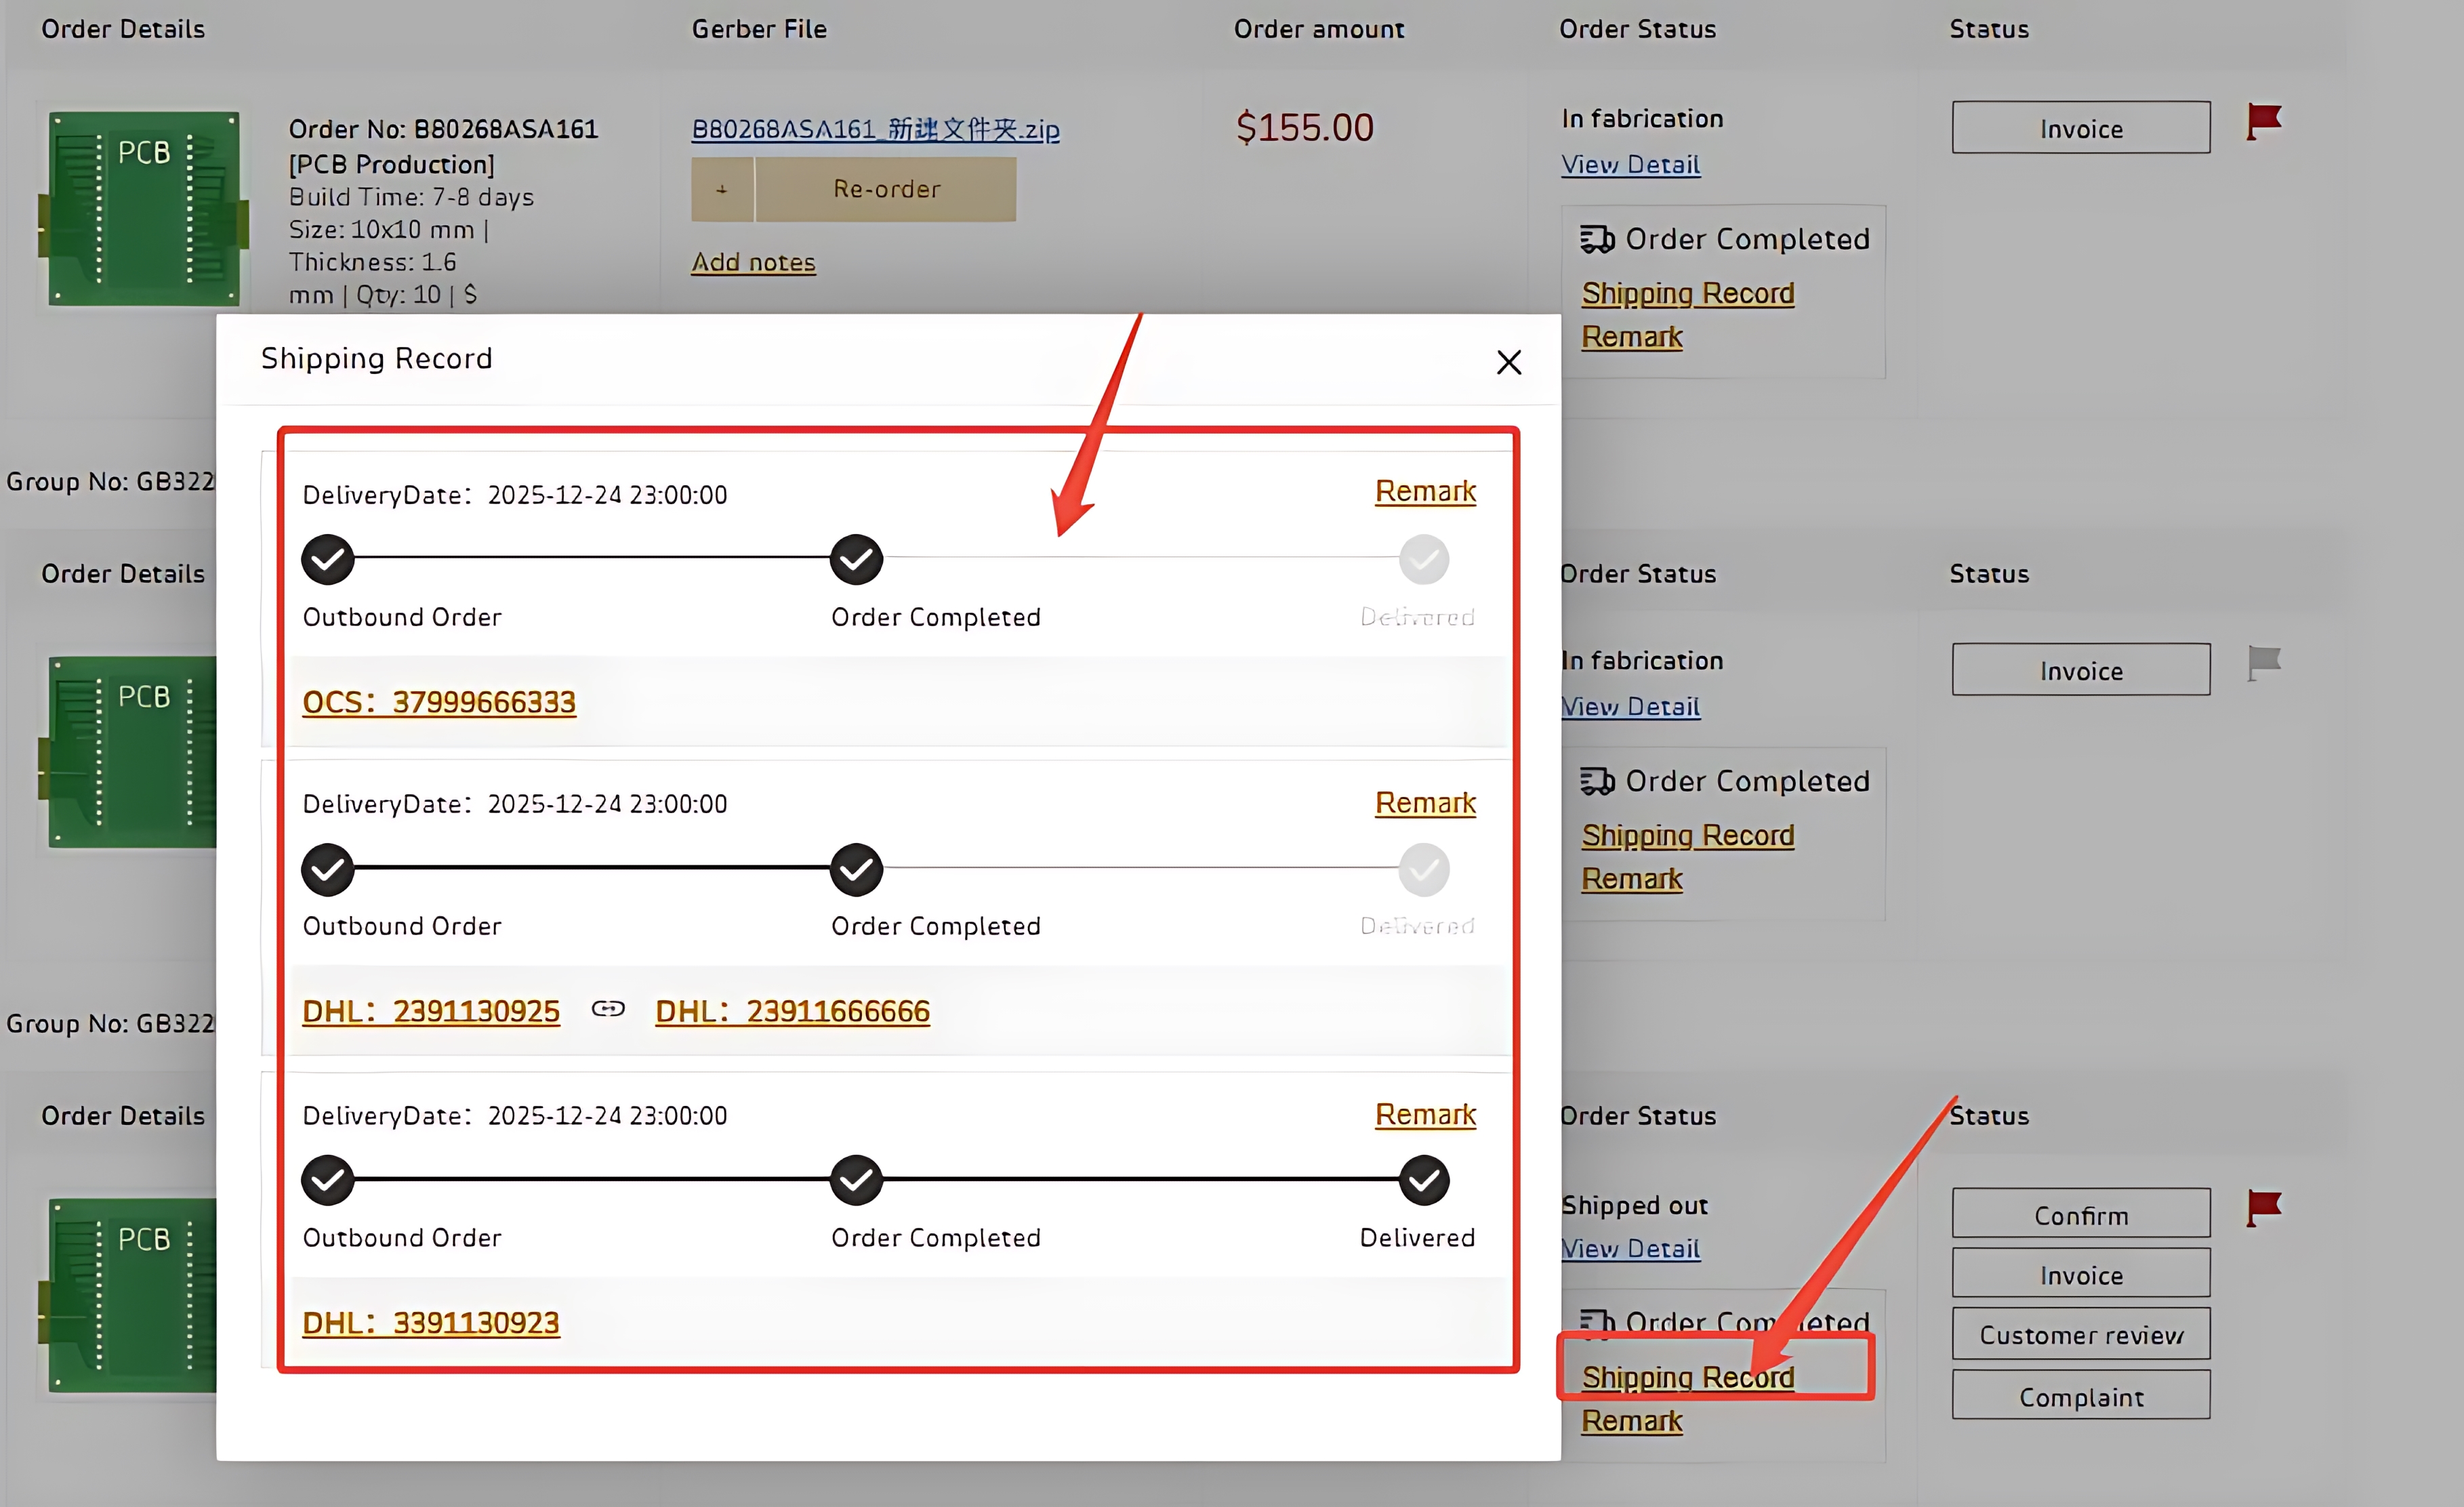2464x1507 pixels.
Task: Close the Shipping Record dialog
Action: pos(1508,362)
